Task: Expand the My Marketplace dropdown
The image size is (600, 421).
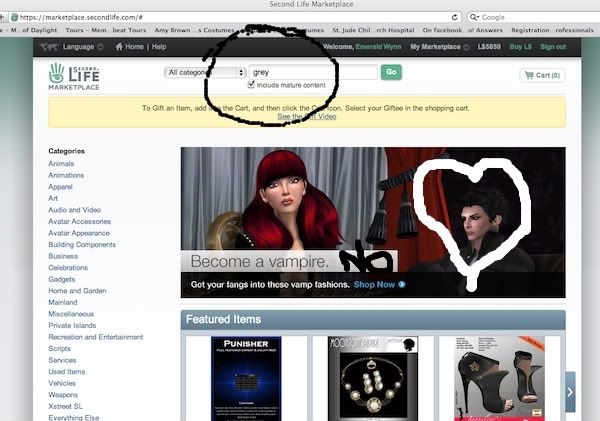Action: pyautogui.click(x=466, y=47)
